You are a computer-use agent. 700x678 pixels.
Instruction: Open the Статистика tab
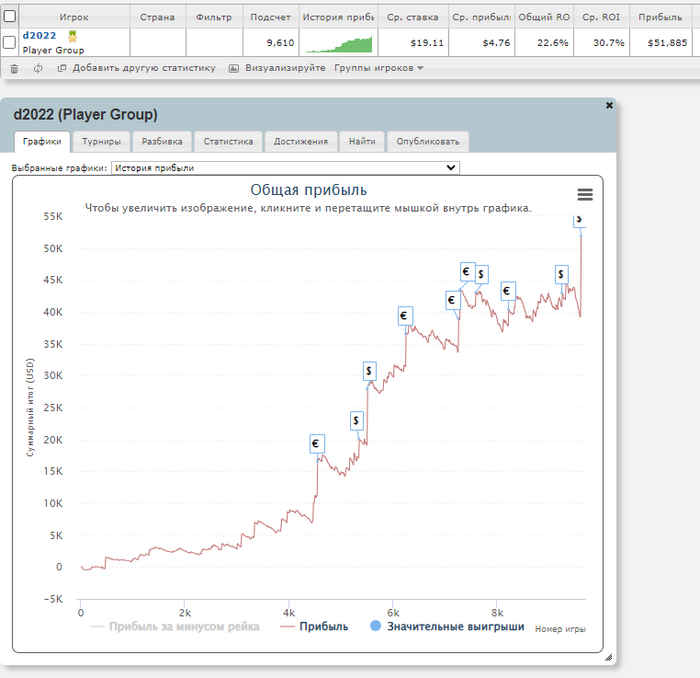pos(228,141)
